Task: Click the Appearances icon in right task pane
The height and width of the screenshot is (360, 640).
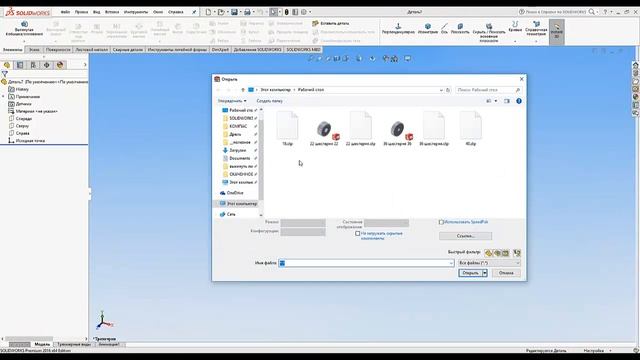Action: 636,97
